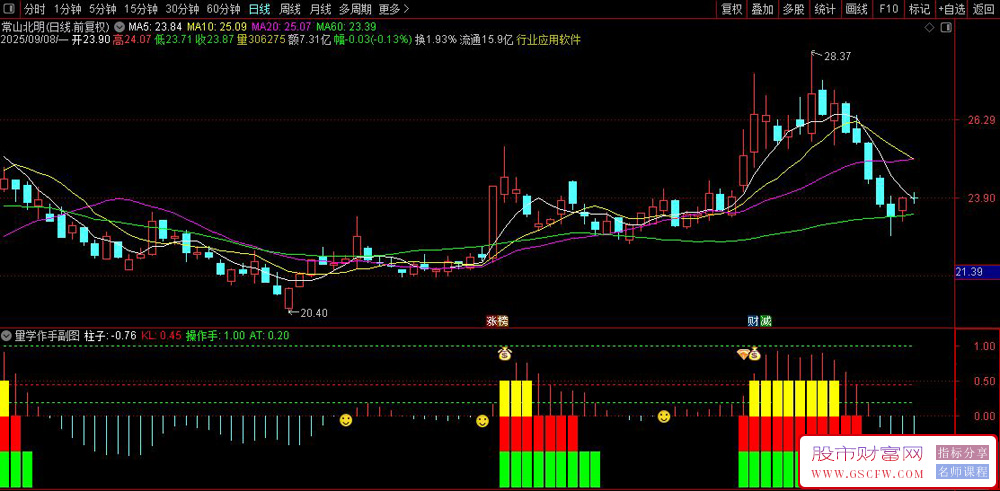Click the MA60: 23.39 indicator value
1000x491 pixels.
[x=346, y=27]
